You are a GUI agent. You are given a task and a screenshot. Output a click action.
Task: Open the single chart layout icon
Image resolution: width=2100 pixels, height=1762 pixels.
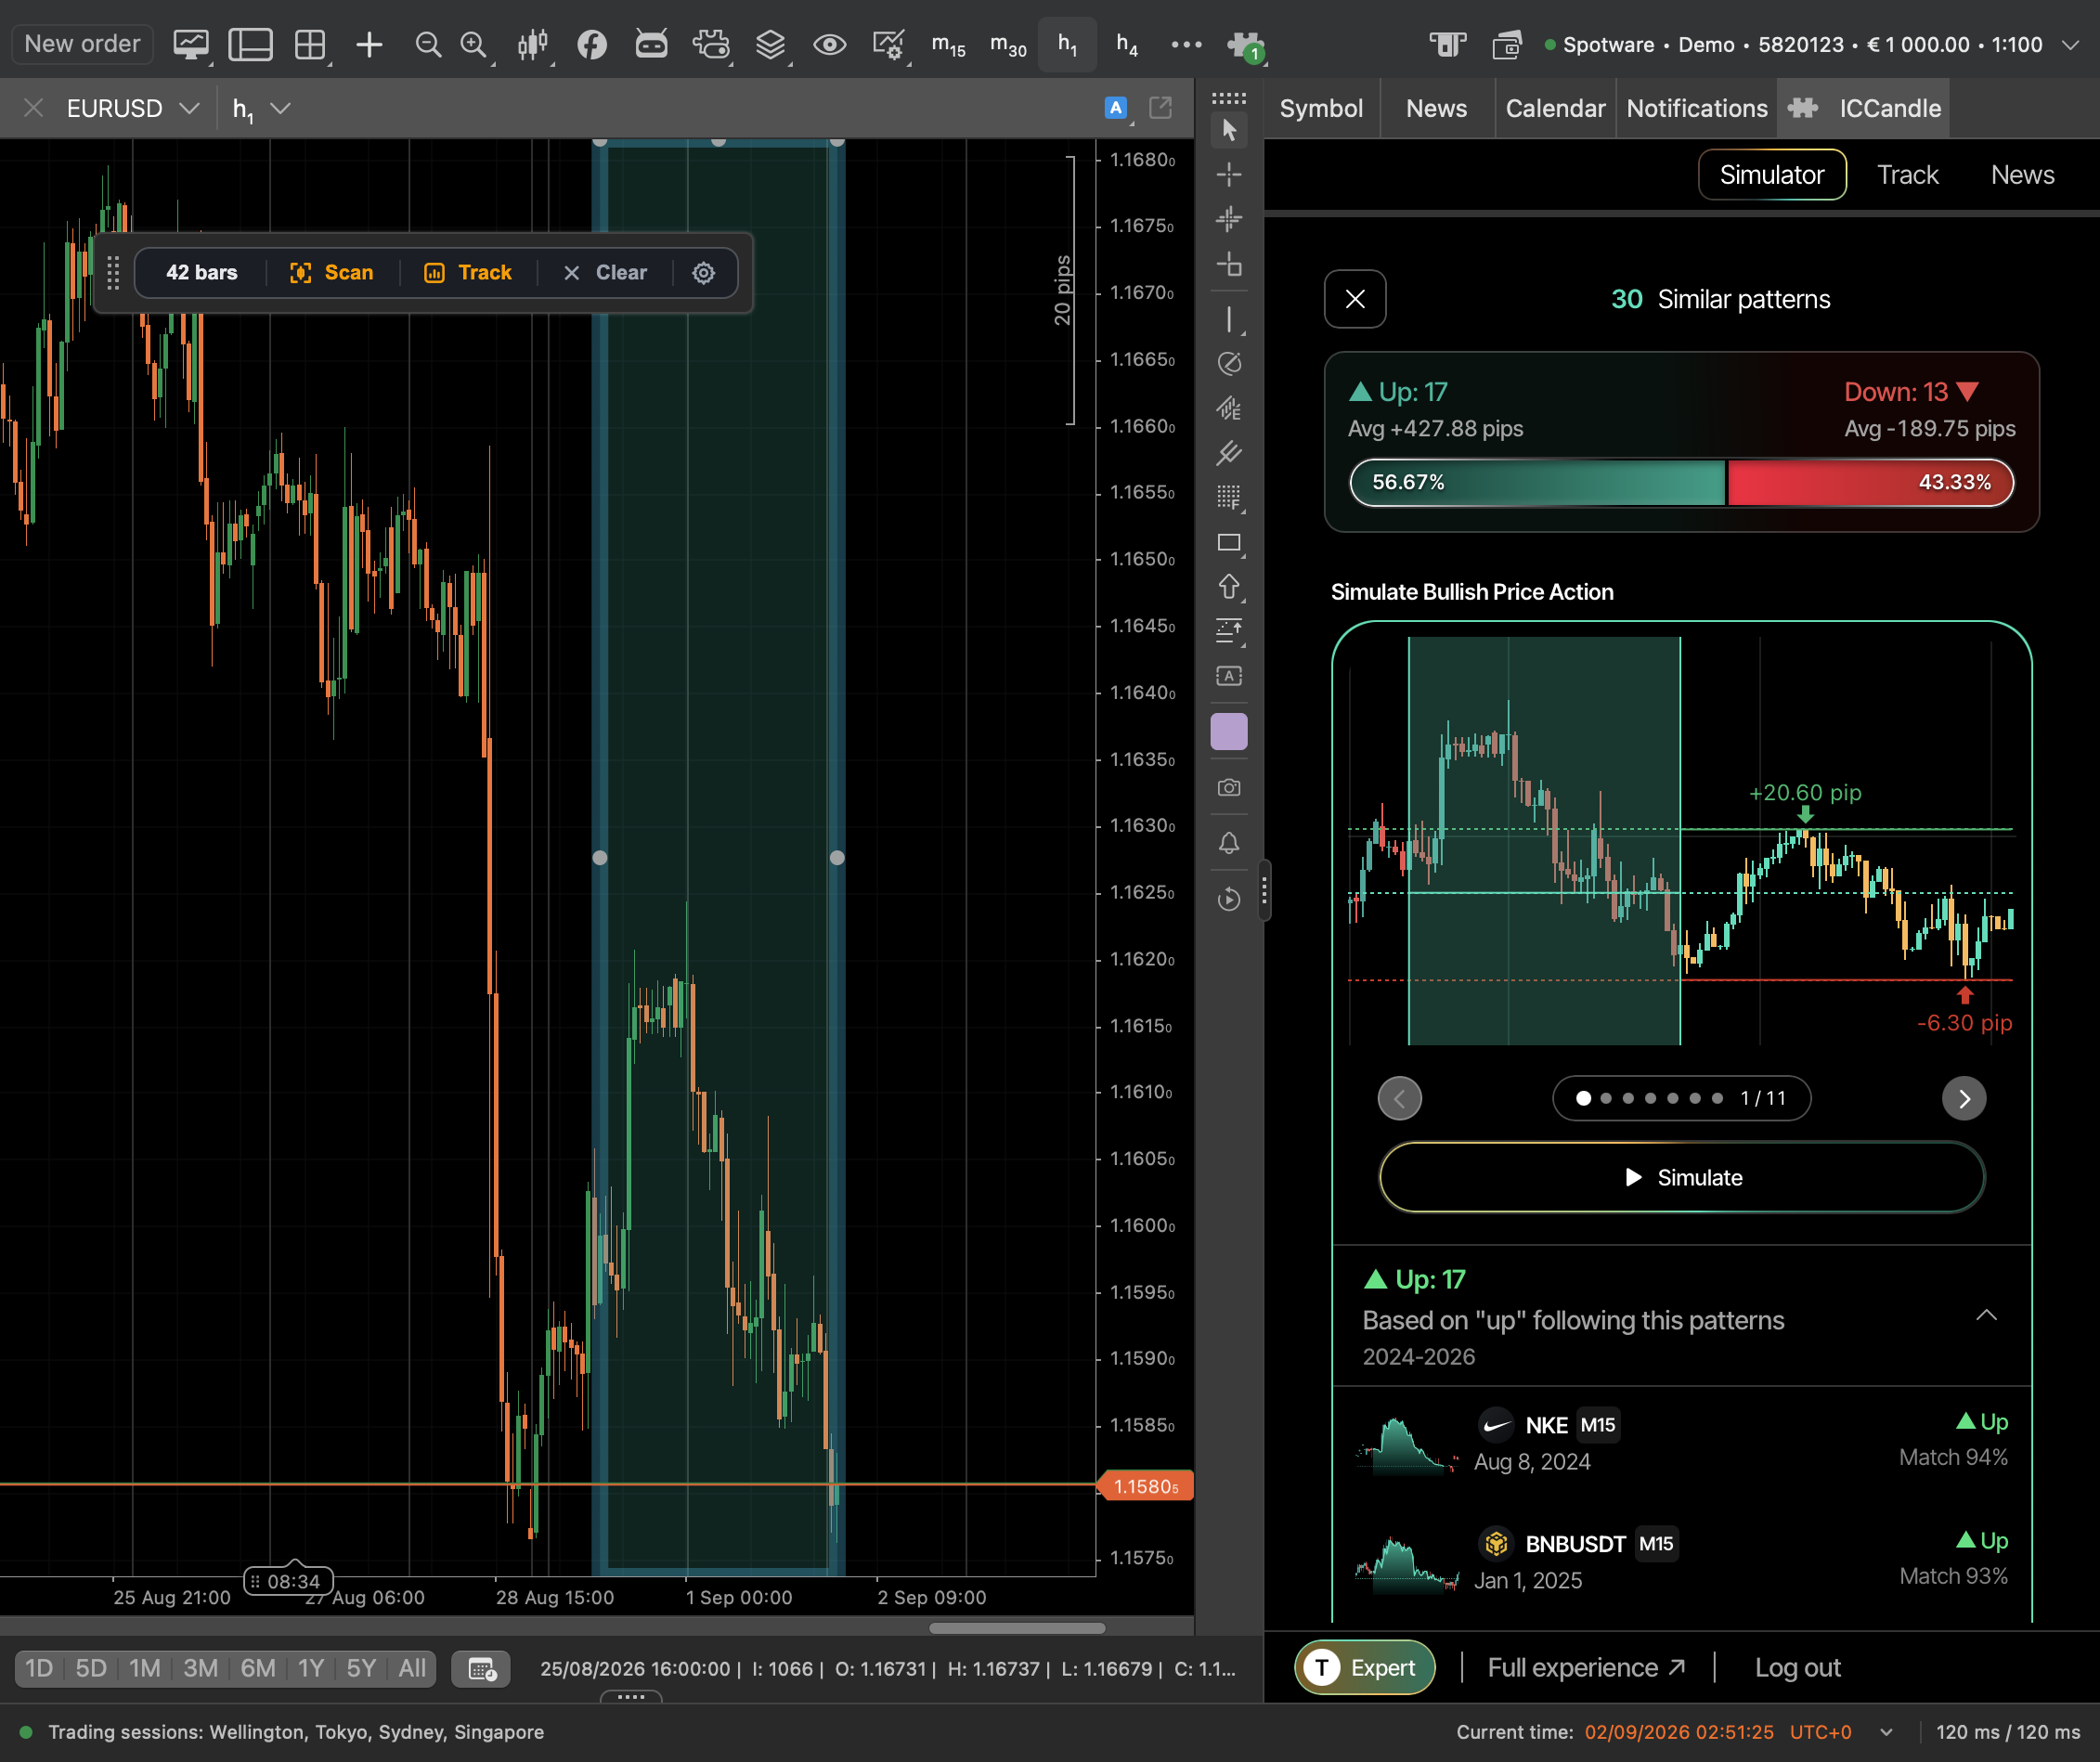250,44
